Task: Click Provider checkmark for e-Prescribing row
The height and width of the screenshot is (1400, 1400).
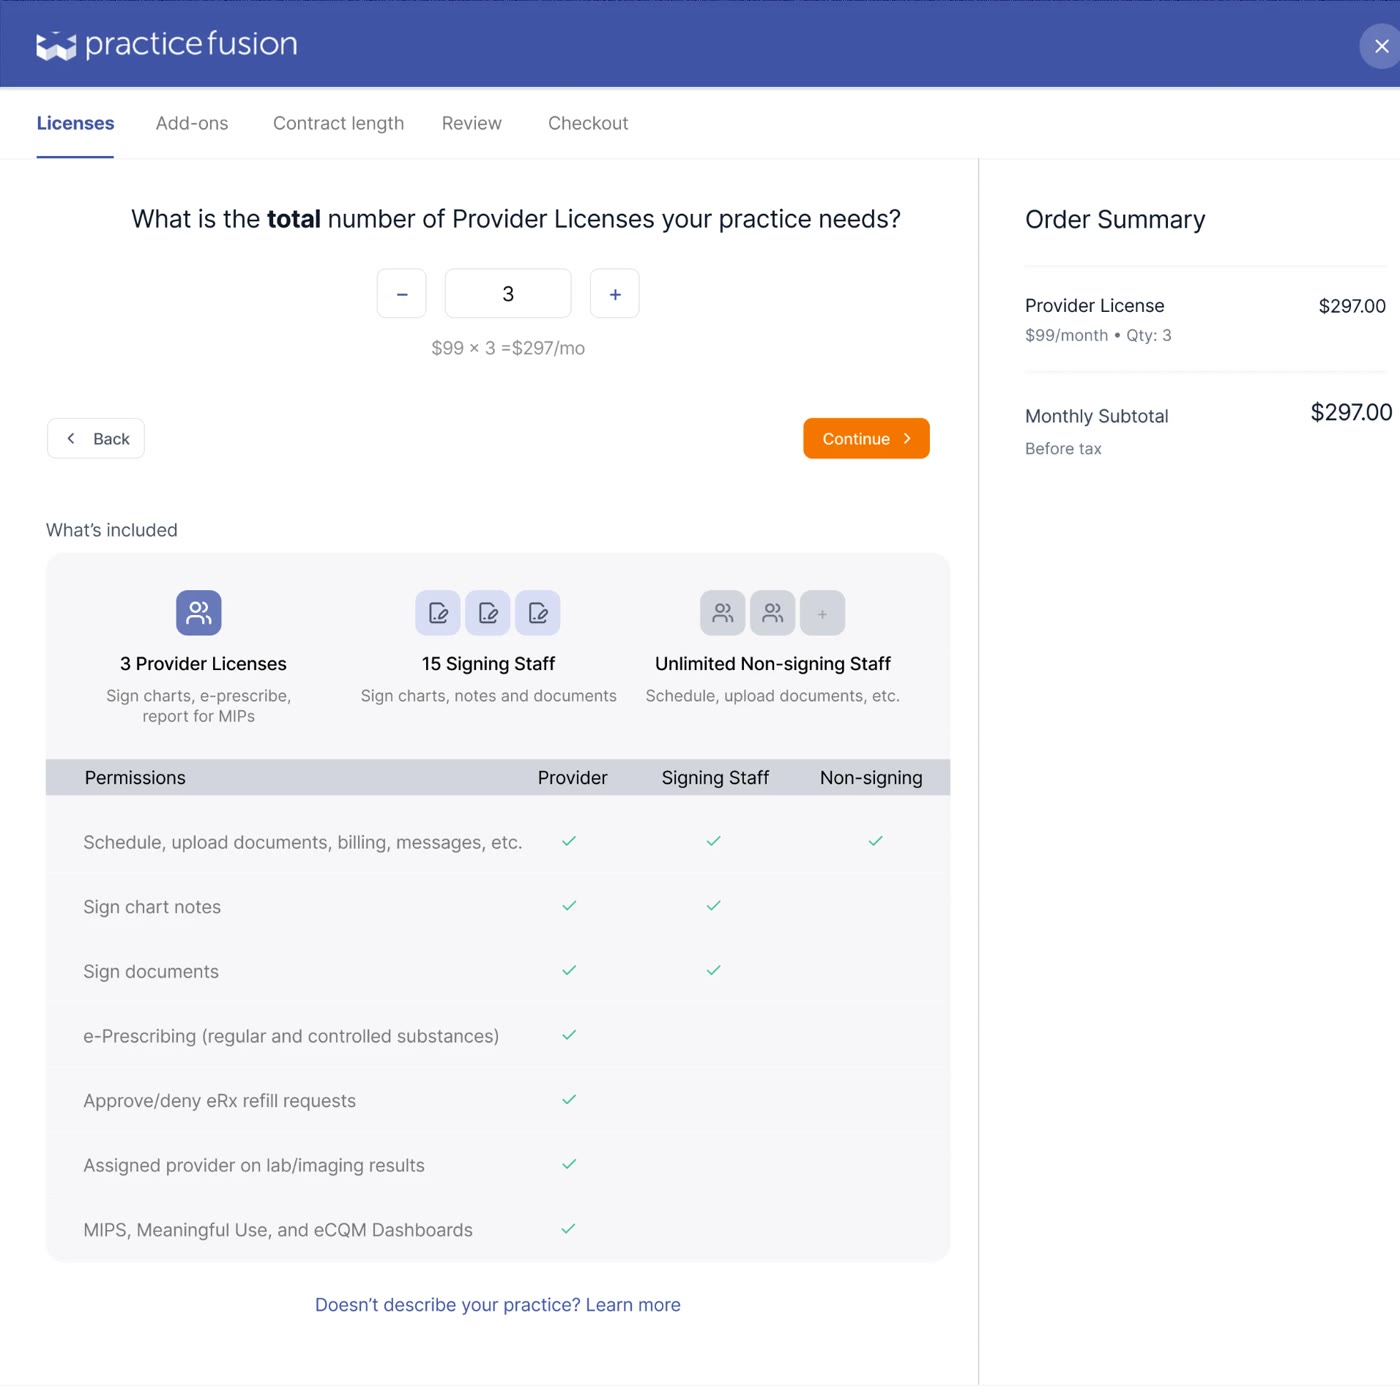Action: [x=569, y=1035]
